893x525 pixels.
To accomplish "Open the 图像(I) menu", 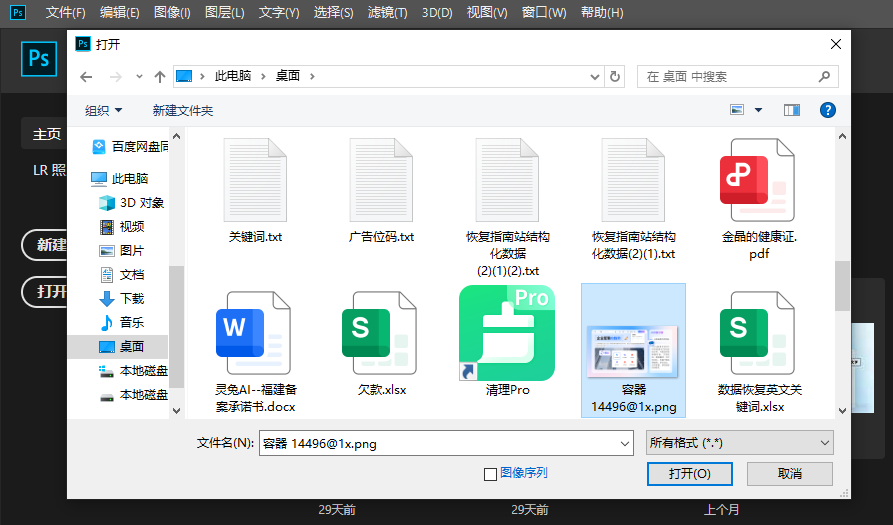I will click(x=172, y=13).
